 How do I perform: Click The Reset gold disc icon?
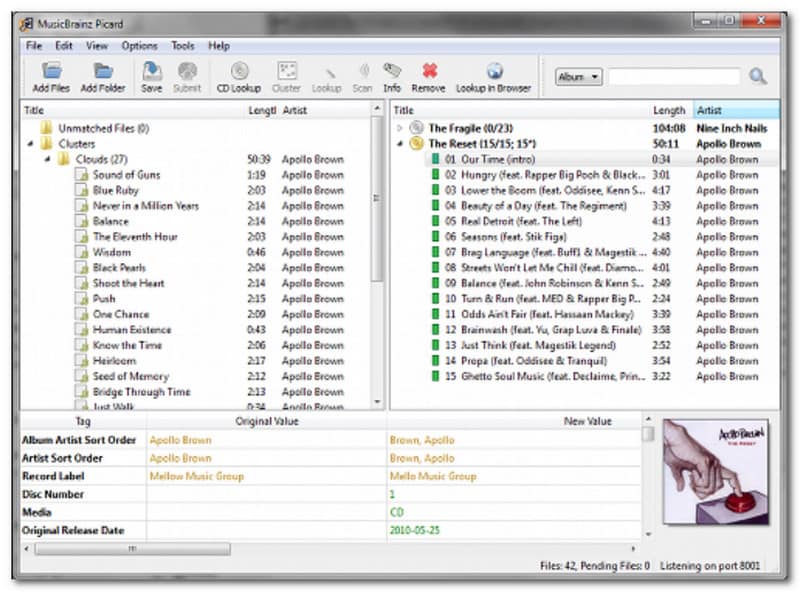pyautogui.click(x=417, y=143)
